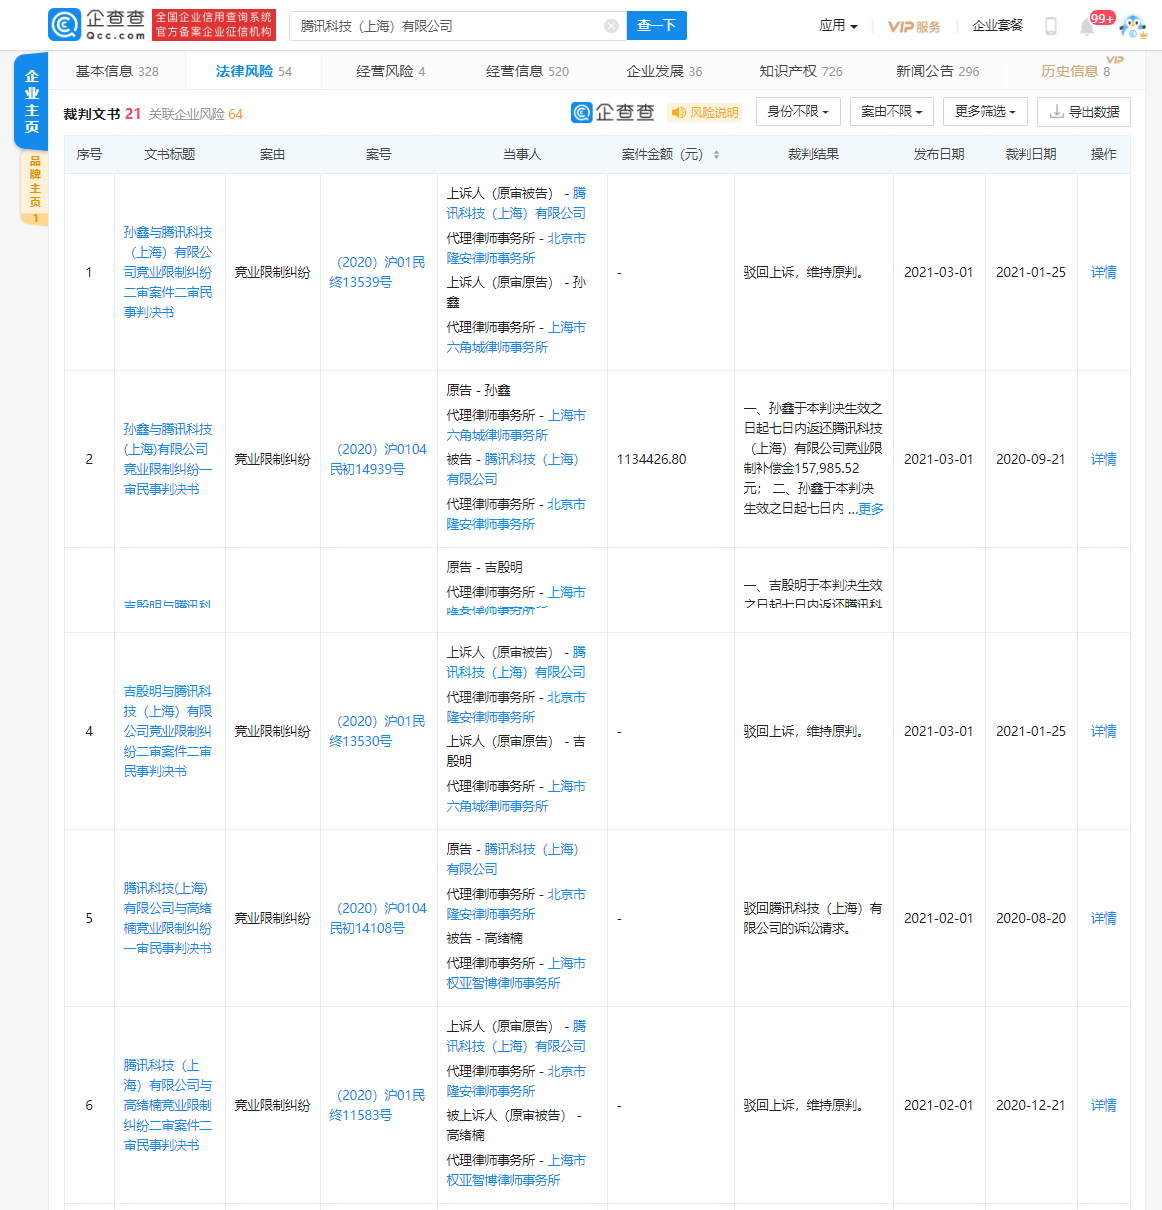Expand the 身份不限 filter dropdown

pos(798,112)
